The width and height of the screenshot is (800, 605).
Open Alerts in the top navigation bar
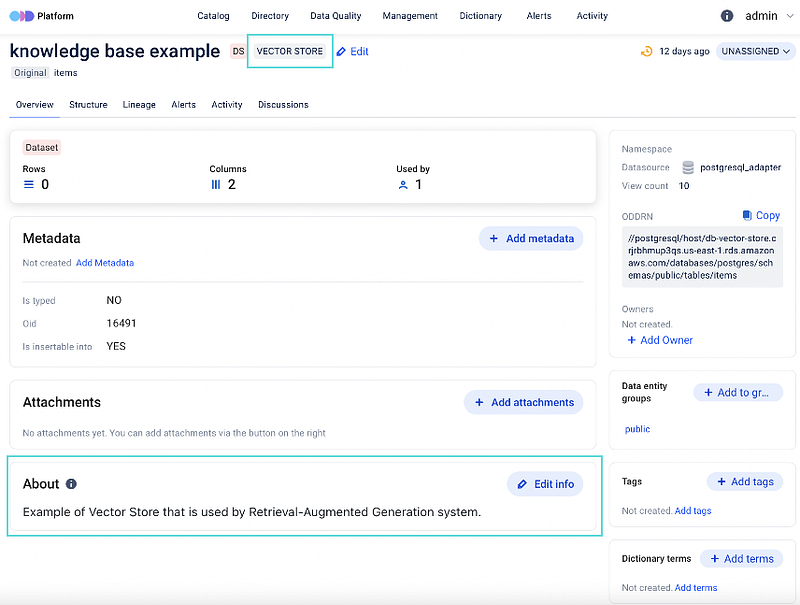[x=539, y=16]
